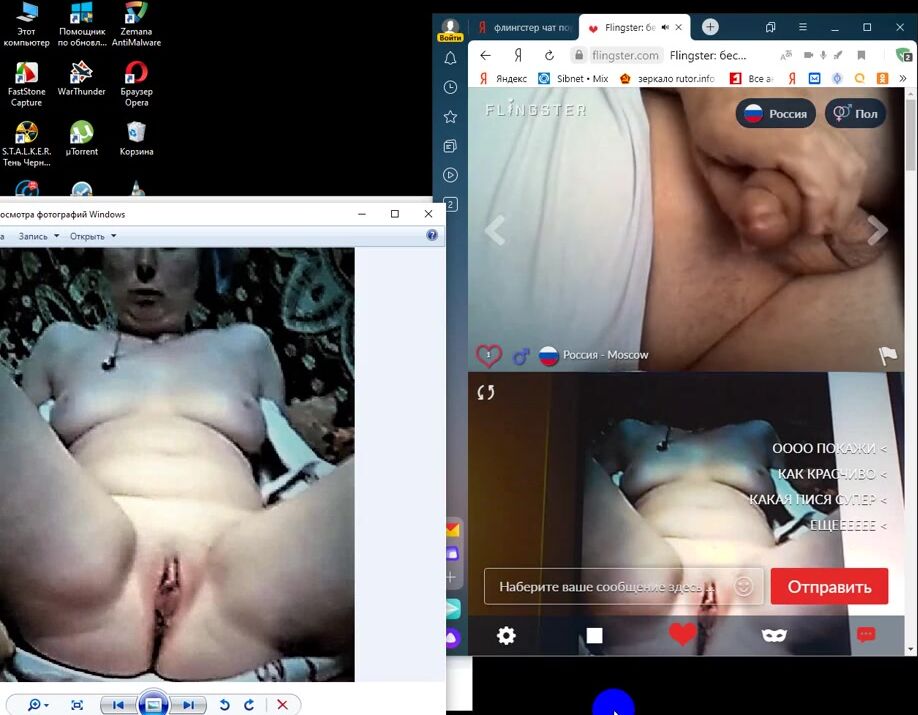Go to next photo in viewer

coord(187,705)
